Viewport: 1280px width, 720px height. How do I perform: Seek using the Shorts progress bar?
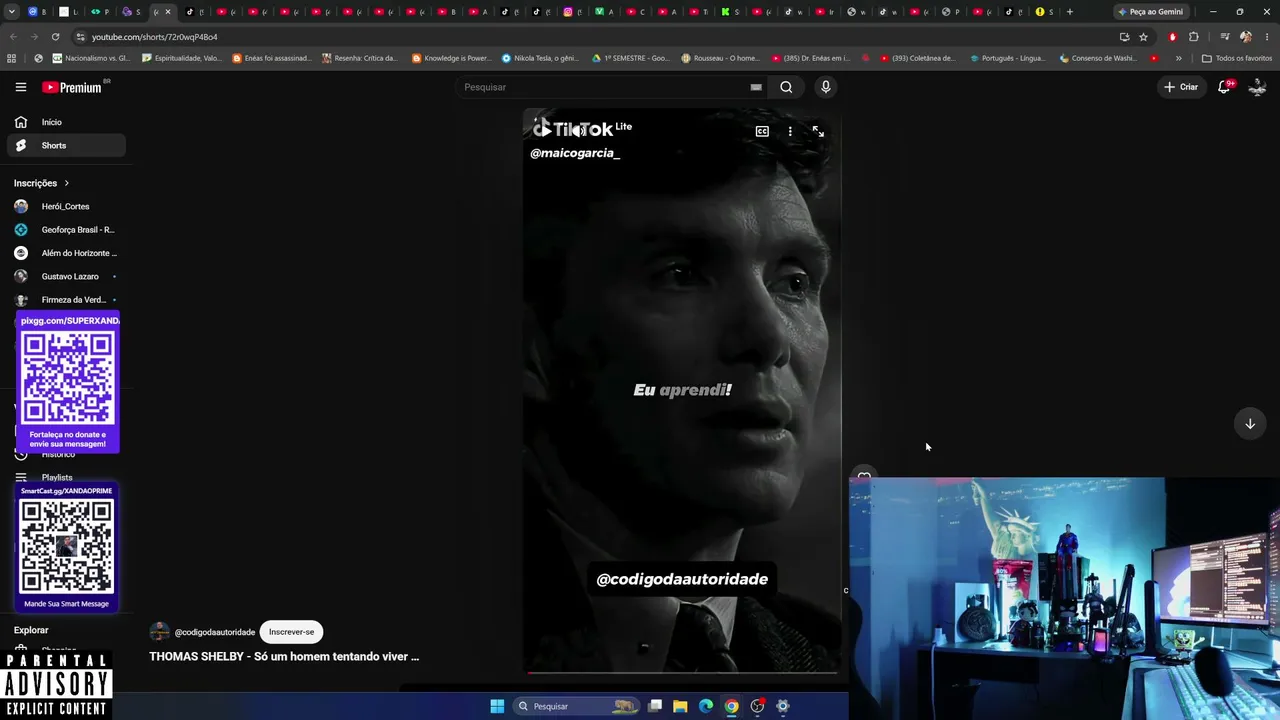point(682,673)
